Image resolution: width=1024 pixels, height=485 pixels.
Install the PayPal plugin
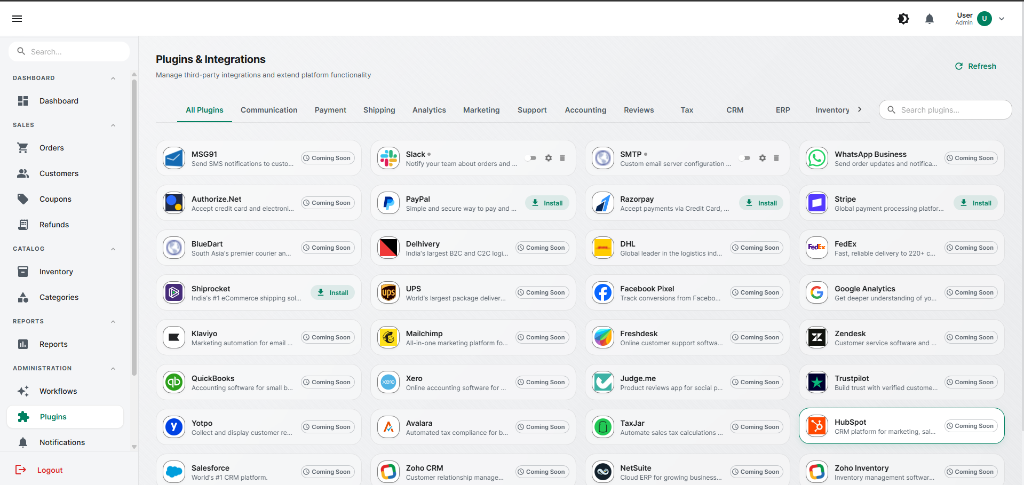coord(547,203)
